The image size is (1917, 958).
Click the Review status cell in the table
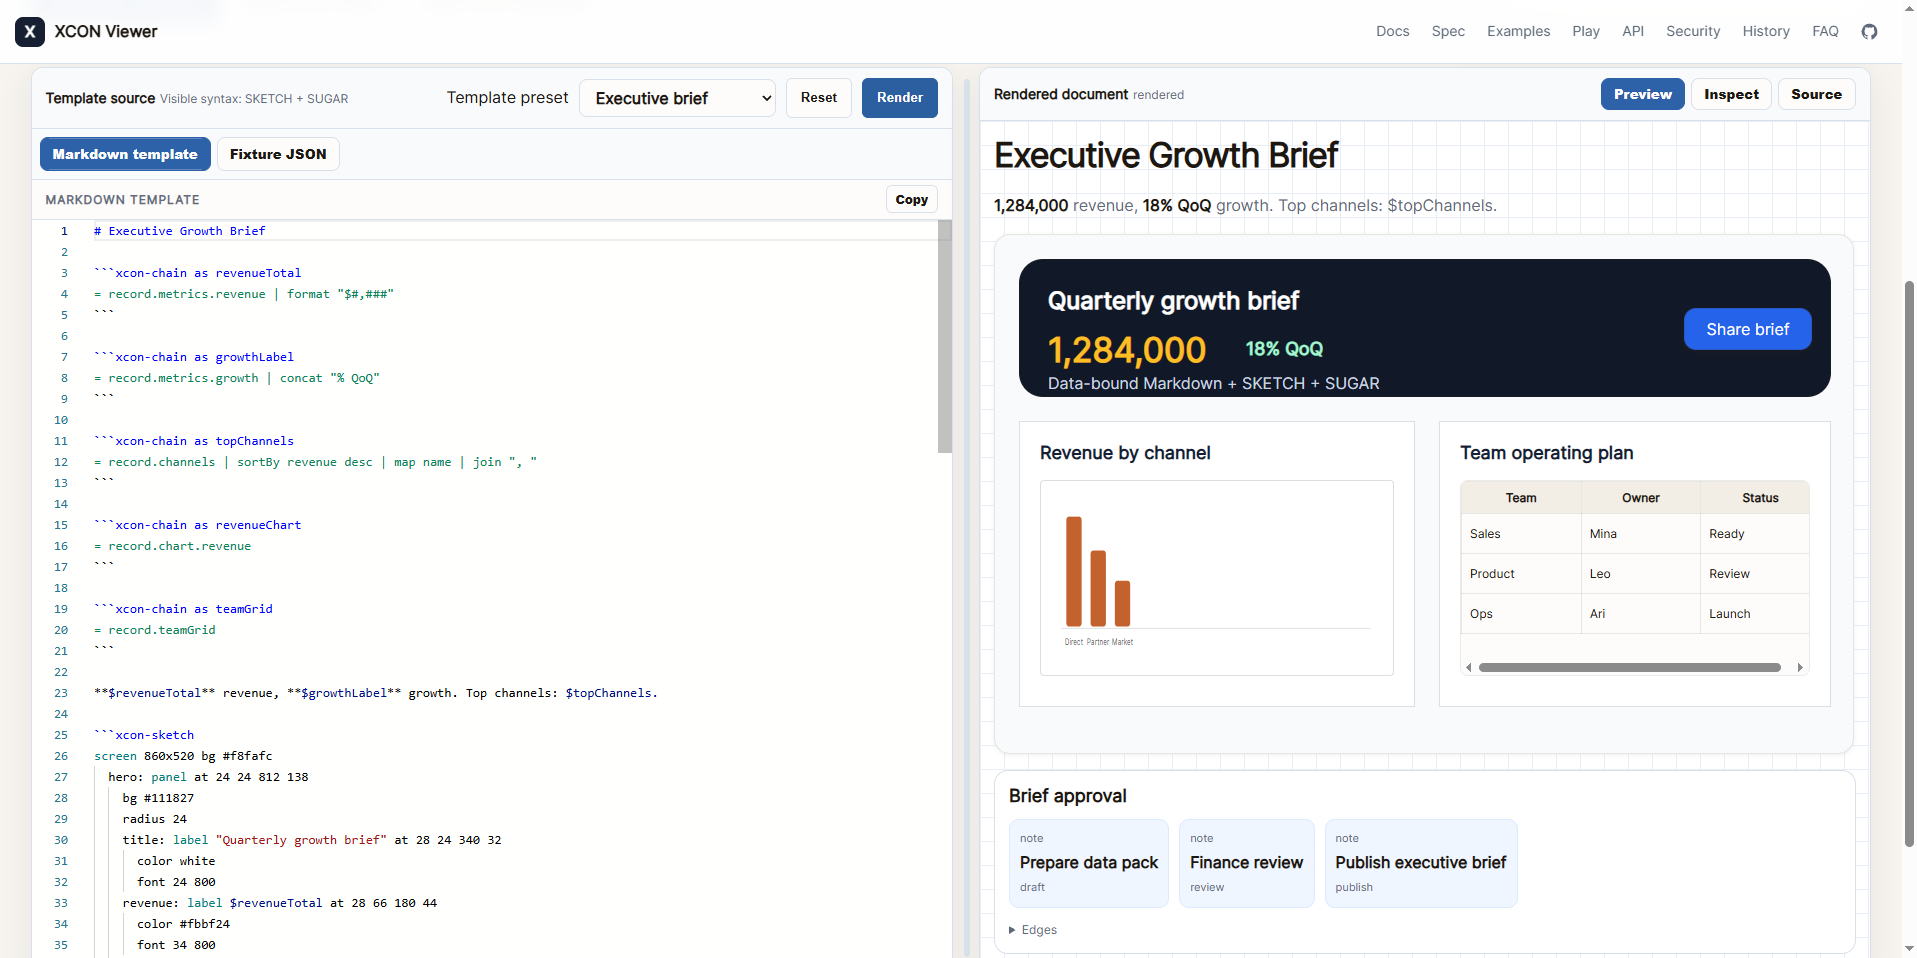point(1756,574)
